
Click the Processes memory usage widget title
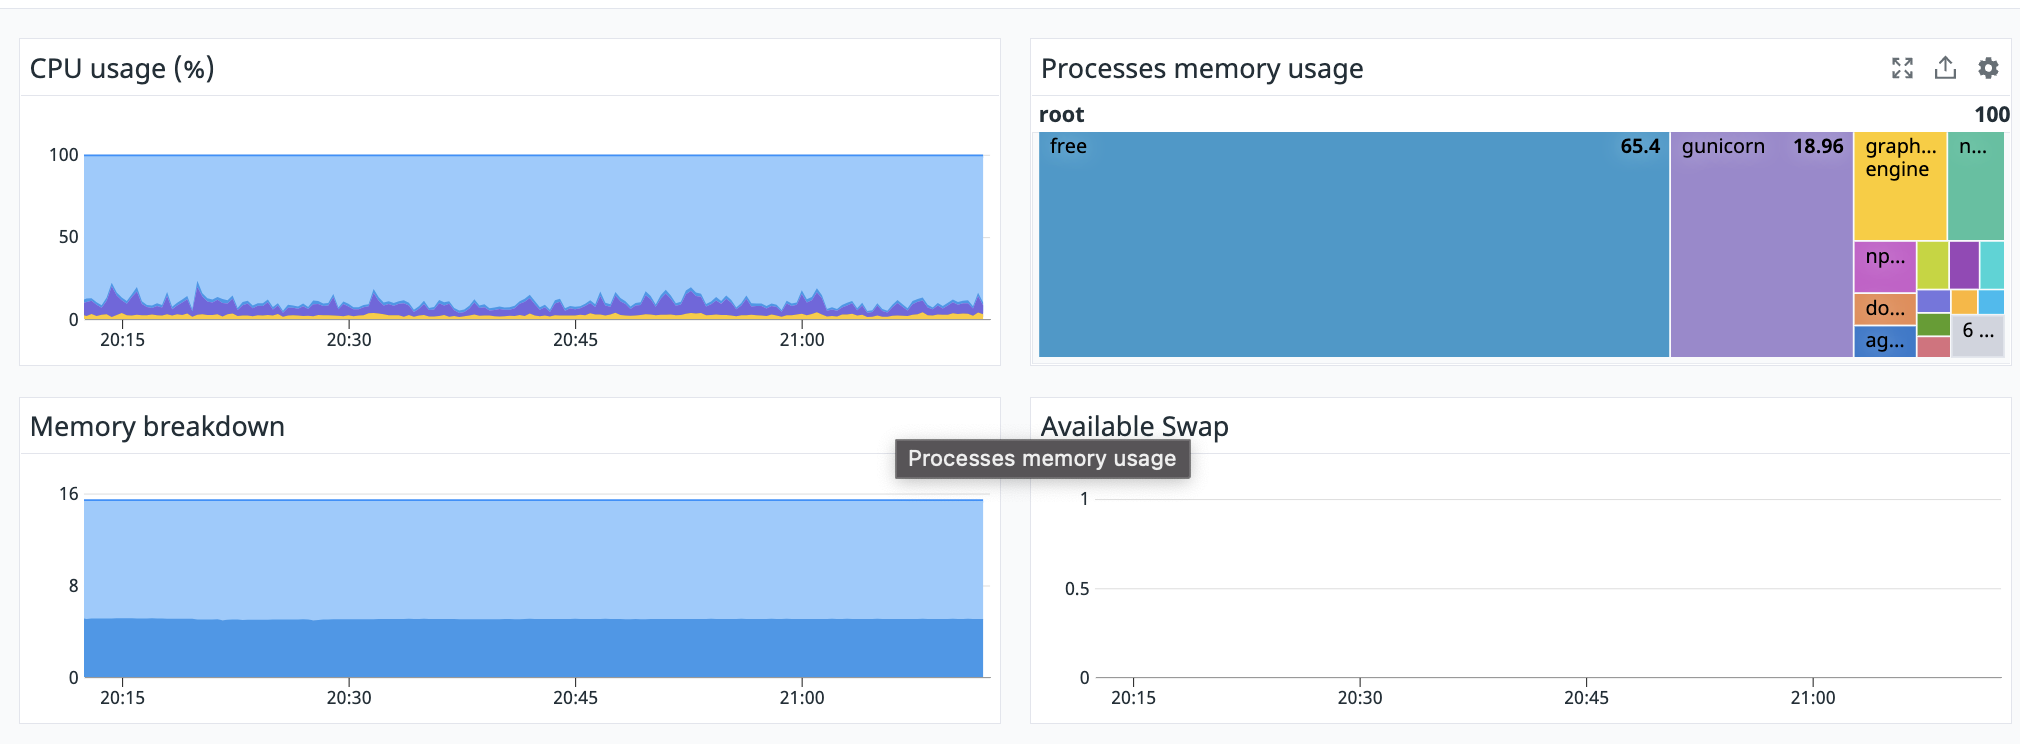1202,68
